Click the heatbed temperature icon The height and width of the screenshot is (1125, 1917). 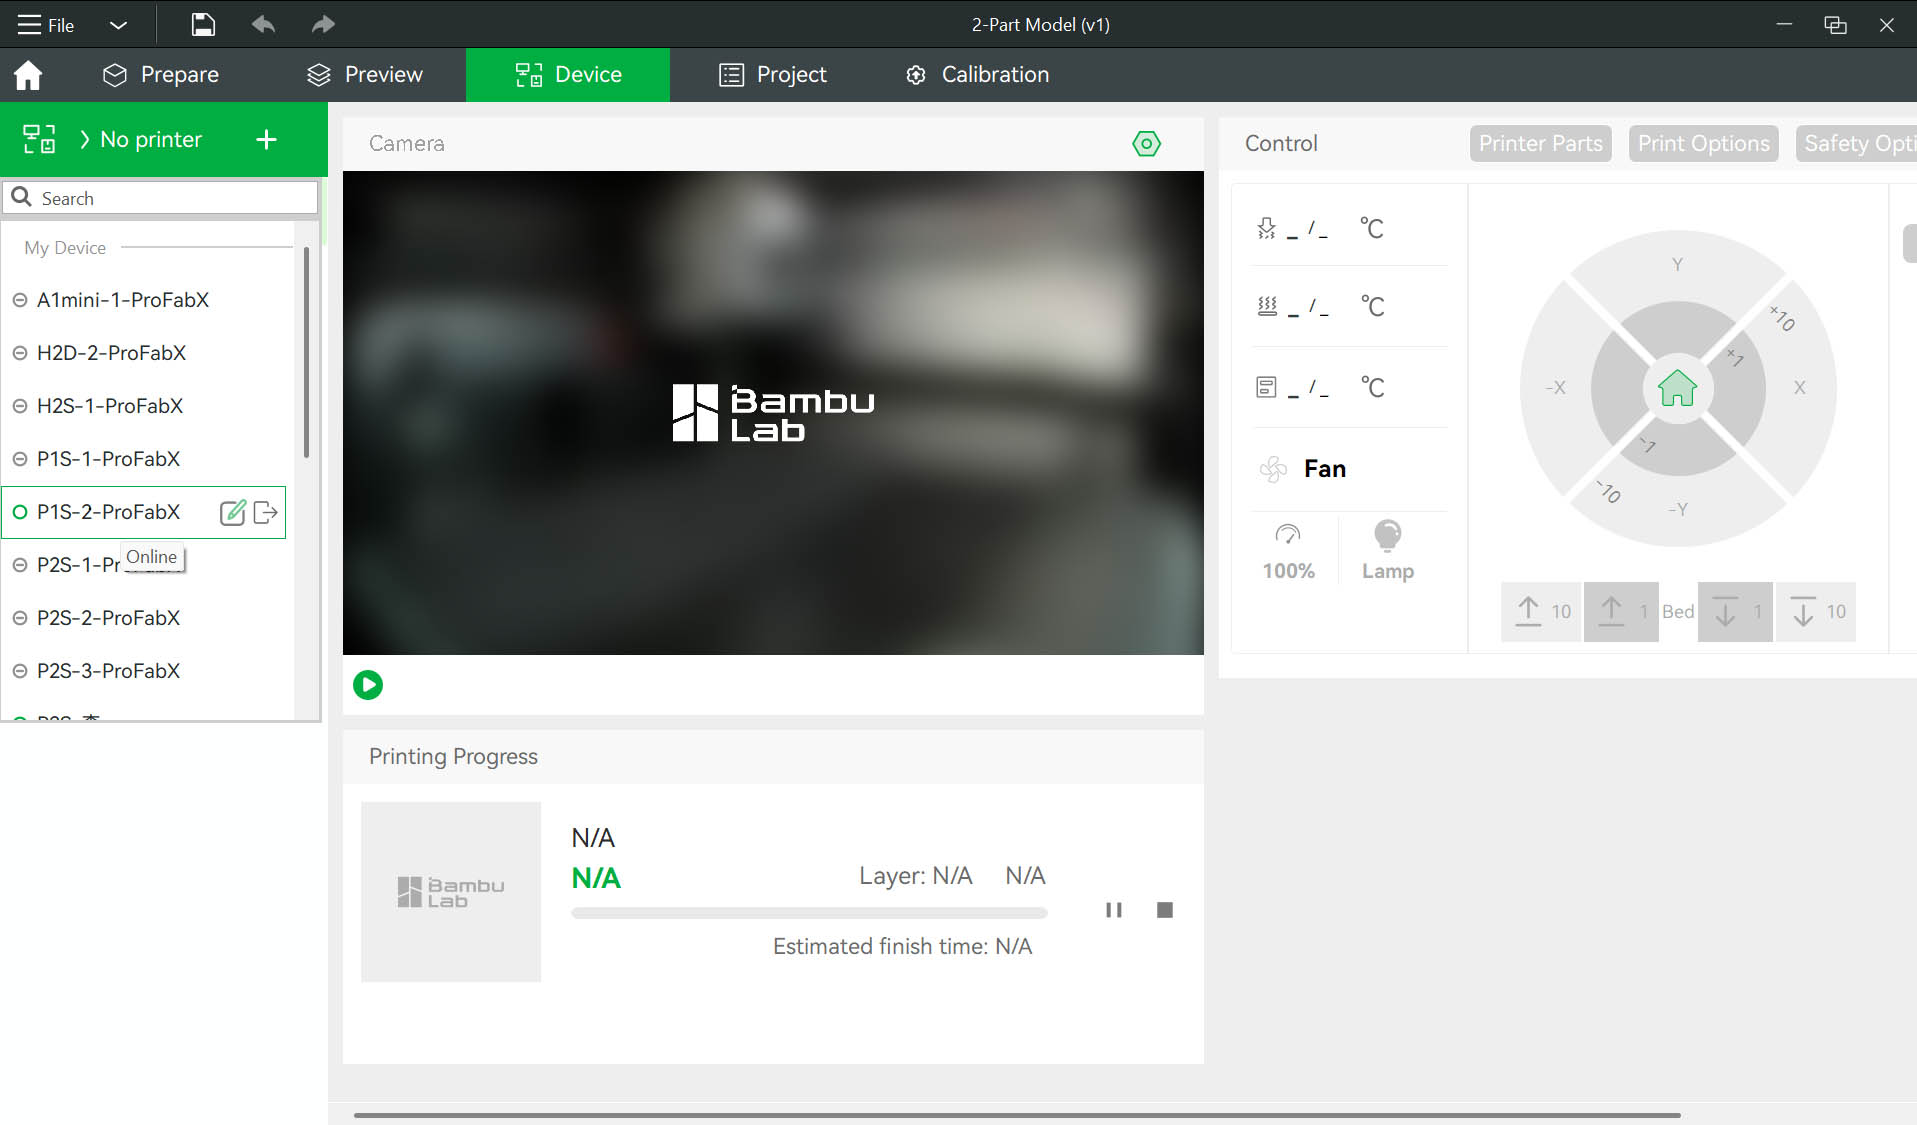pos(1267,307)
